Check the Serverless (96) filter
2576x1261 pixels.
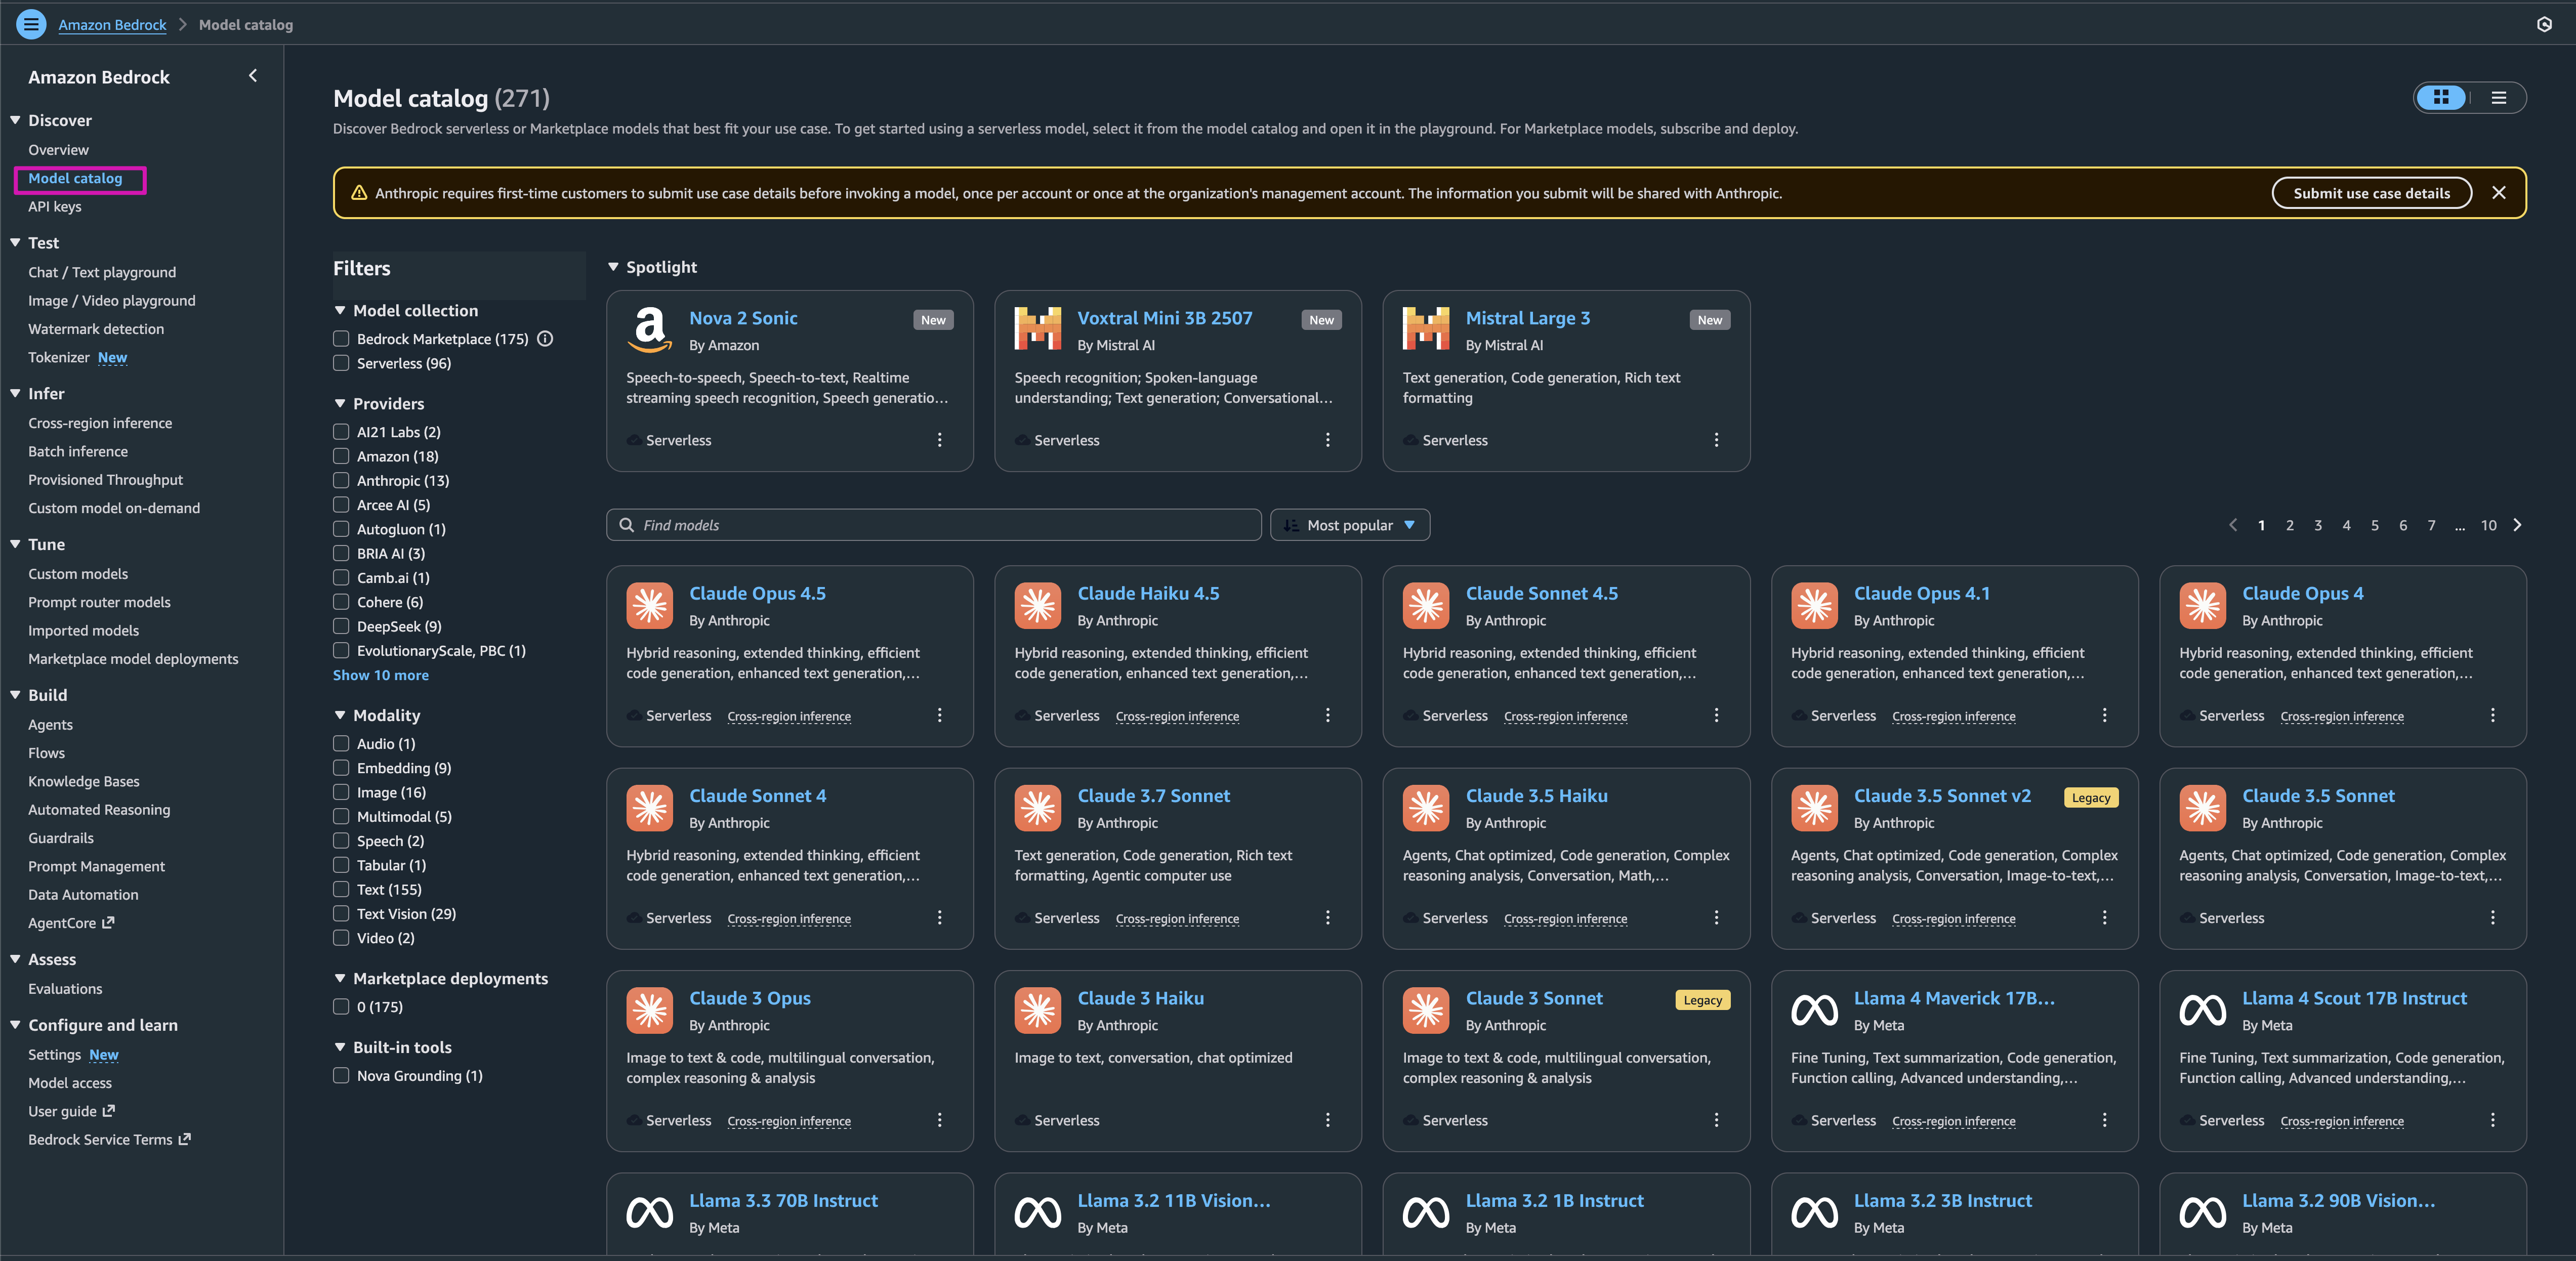341,363
